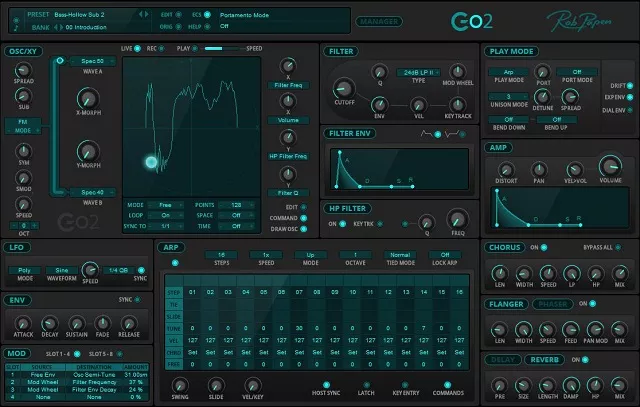
Task: Switch to the FLANGER tab
Action: (506, 304)
